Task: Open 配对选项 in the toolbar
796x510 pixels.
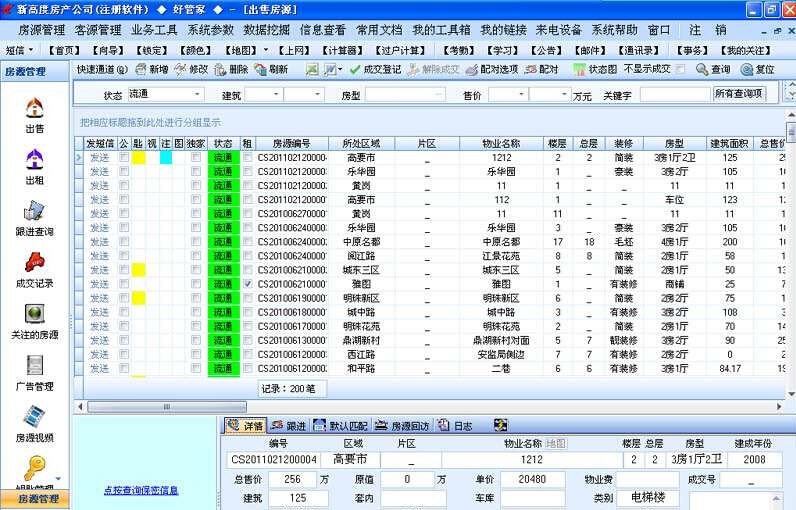Action: (x=492, y=69)
